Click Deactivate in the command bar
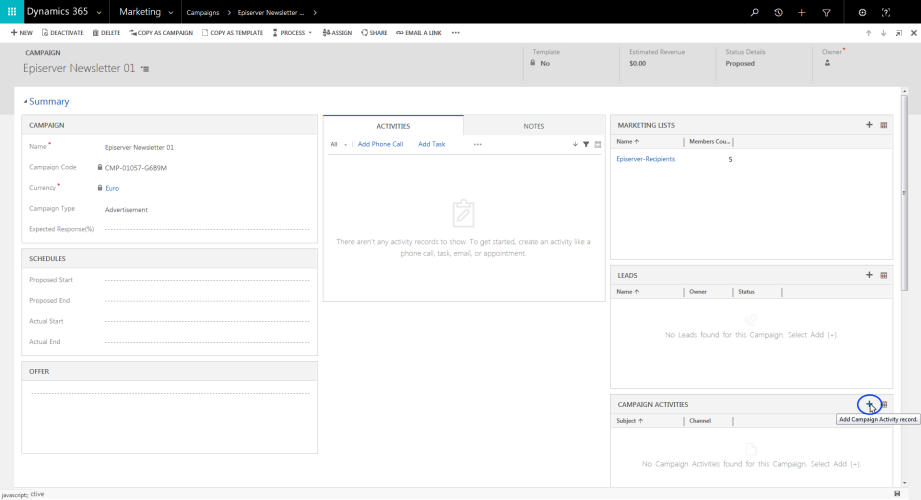Screen dimensions: 921x500 [63, 33]
